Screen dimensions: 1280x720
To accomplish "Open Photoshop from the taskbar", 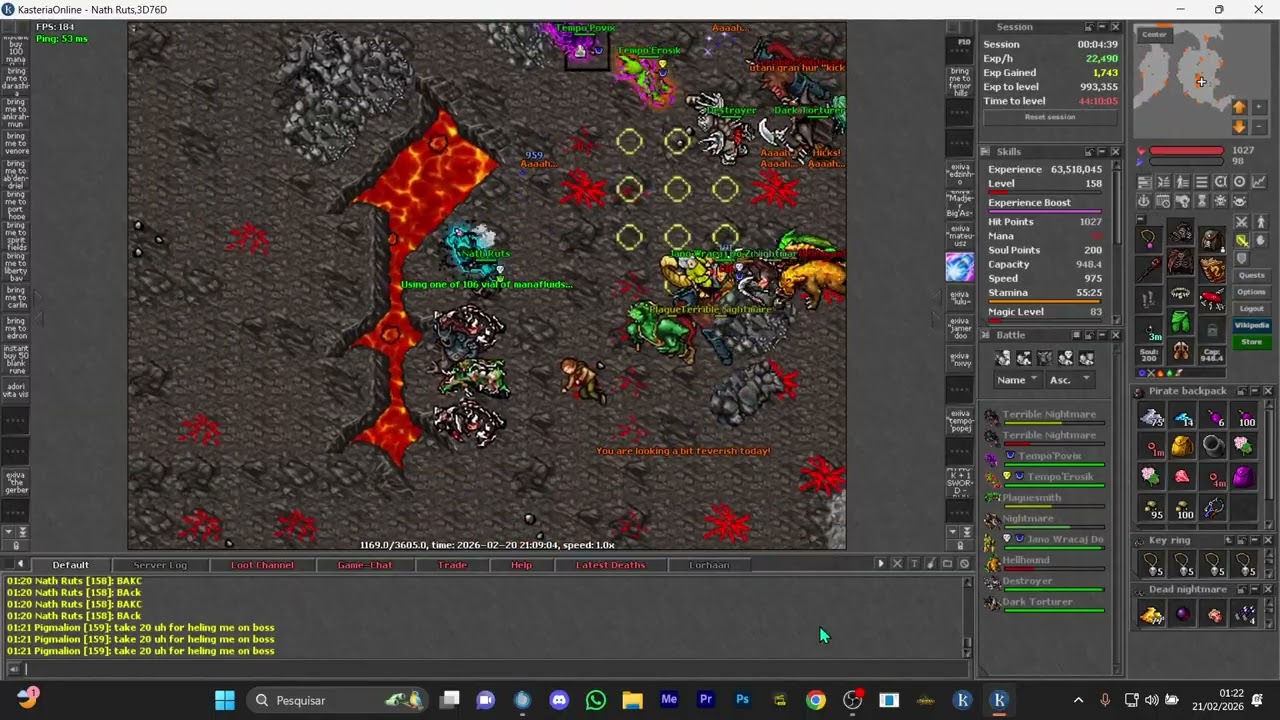I will [x=742, y=700].
